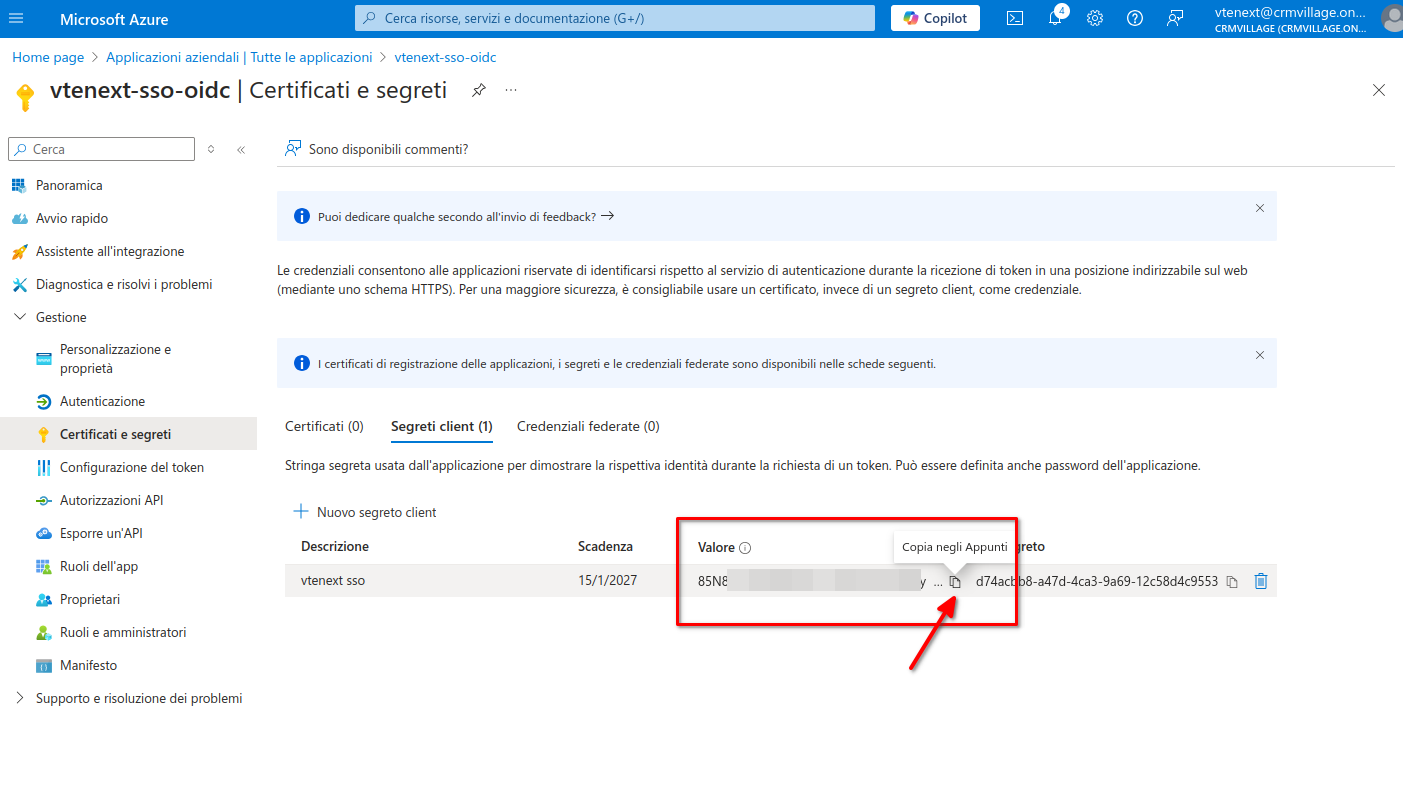Click the Microsoft Azure home link
1403x799 pixels.
[x=114, y=19]
